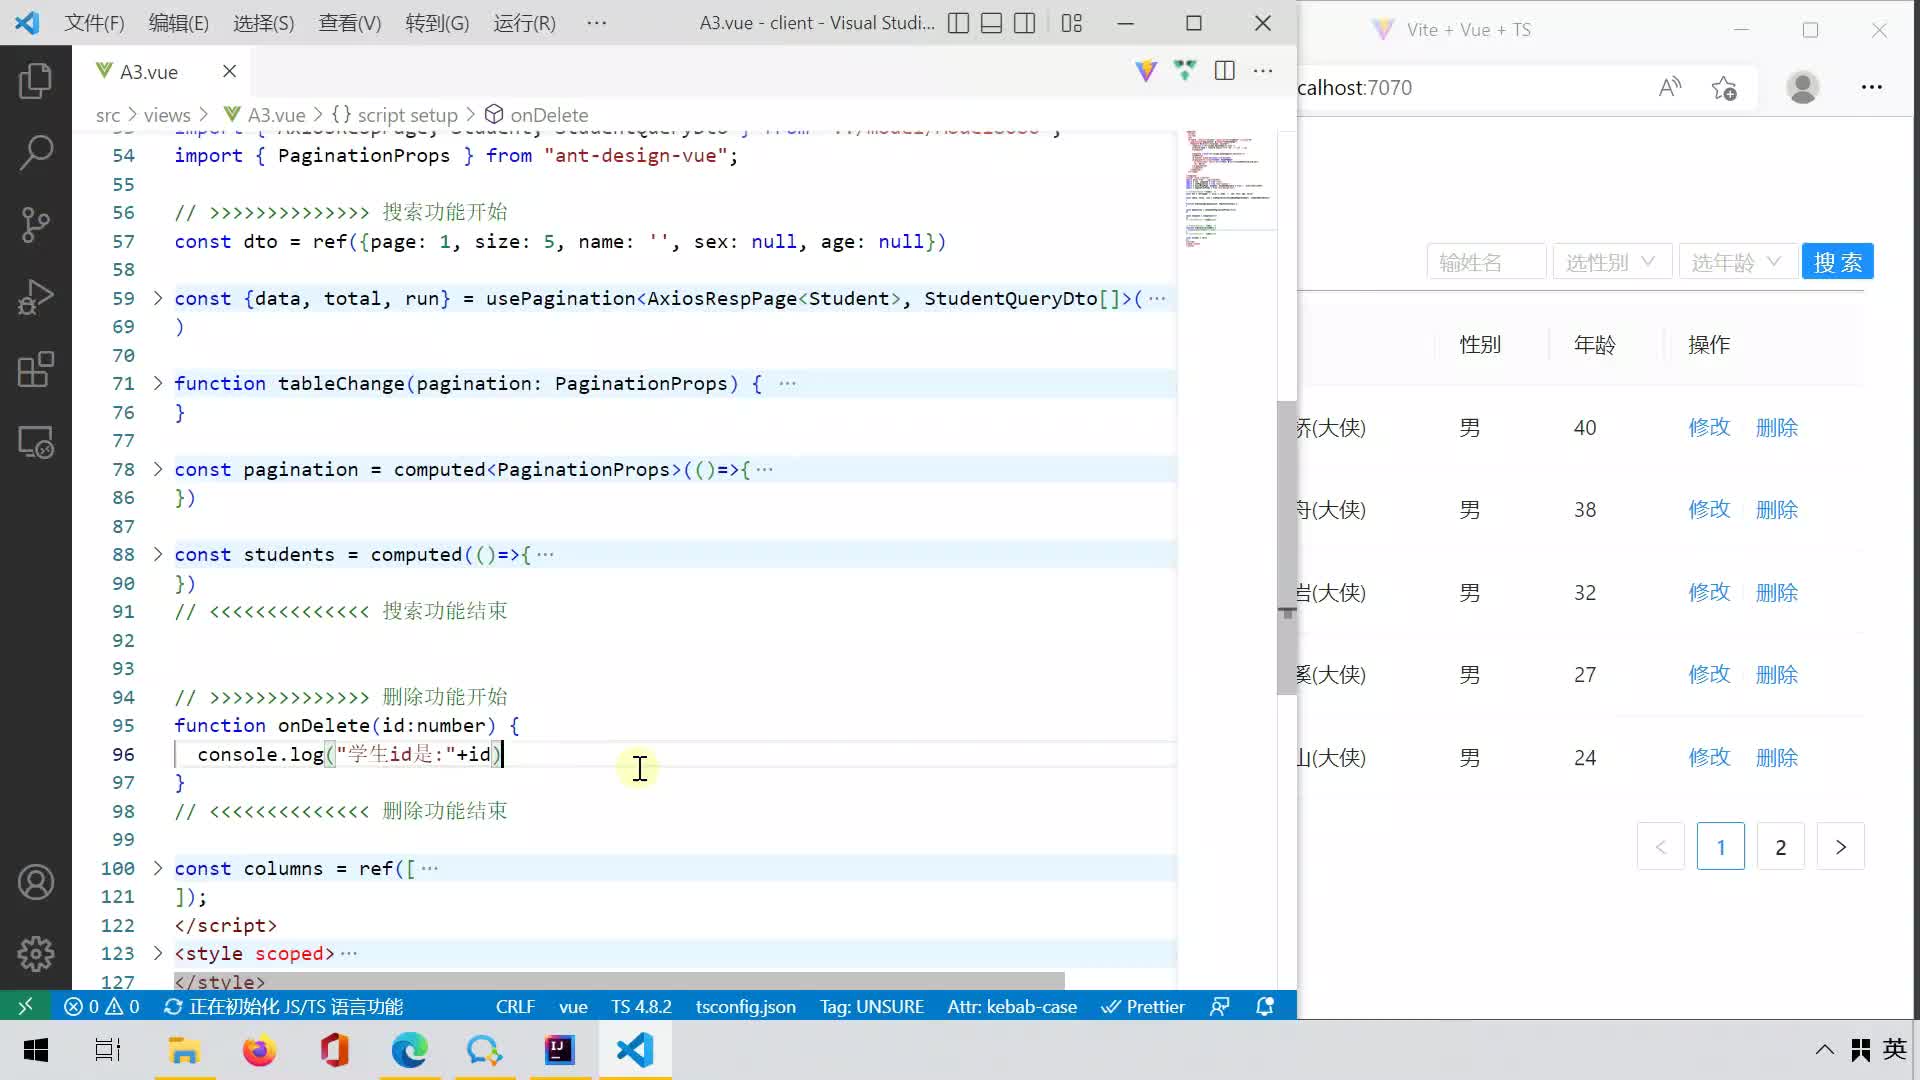Focus the name search input field

pyautogui.click(x=1486, y=262)
